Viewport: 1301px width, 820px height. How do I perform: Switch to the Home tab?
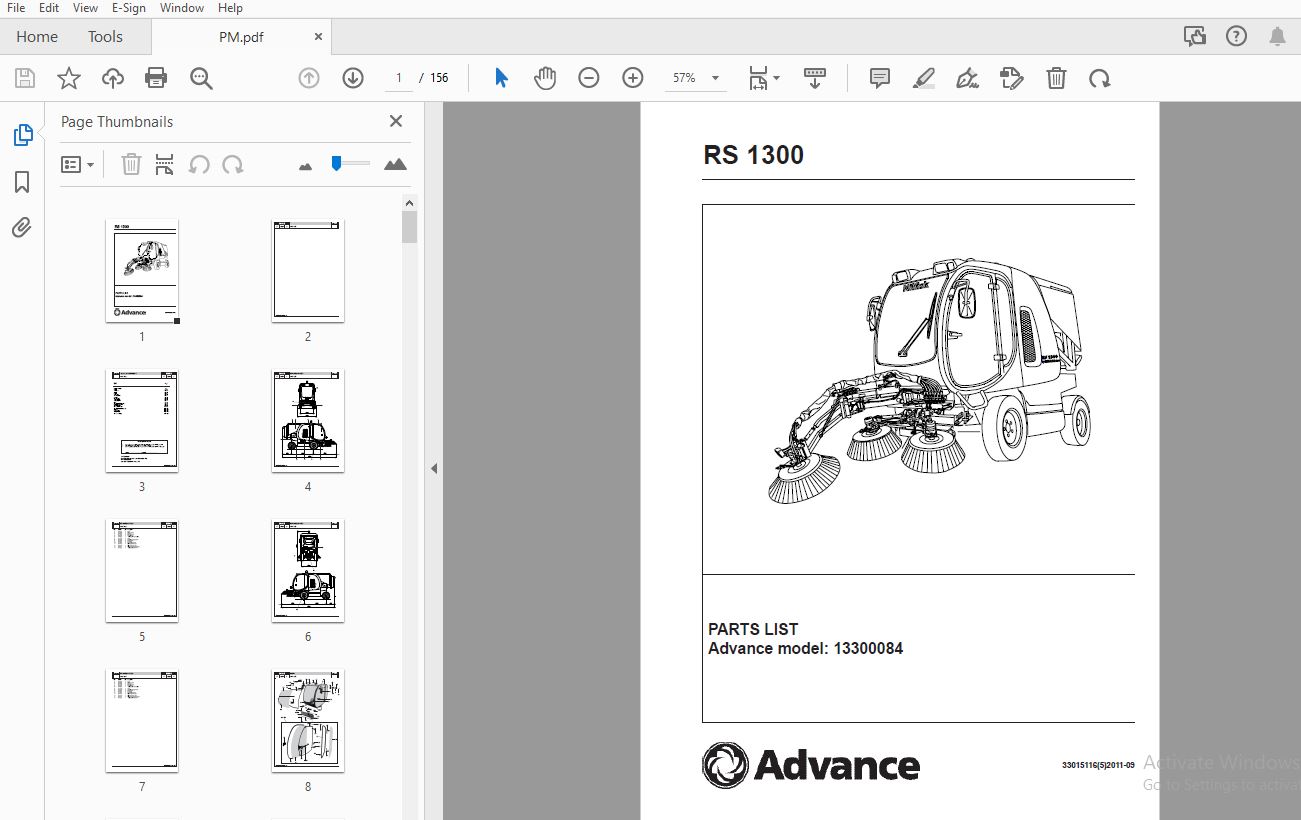tap(37, 36)
